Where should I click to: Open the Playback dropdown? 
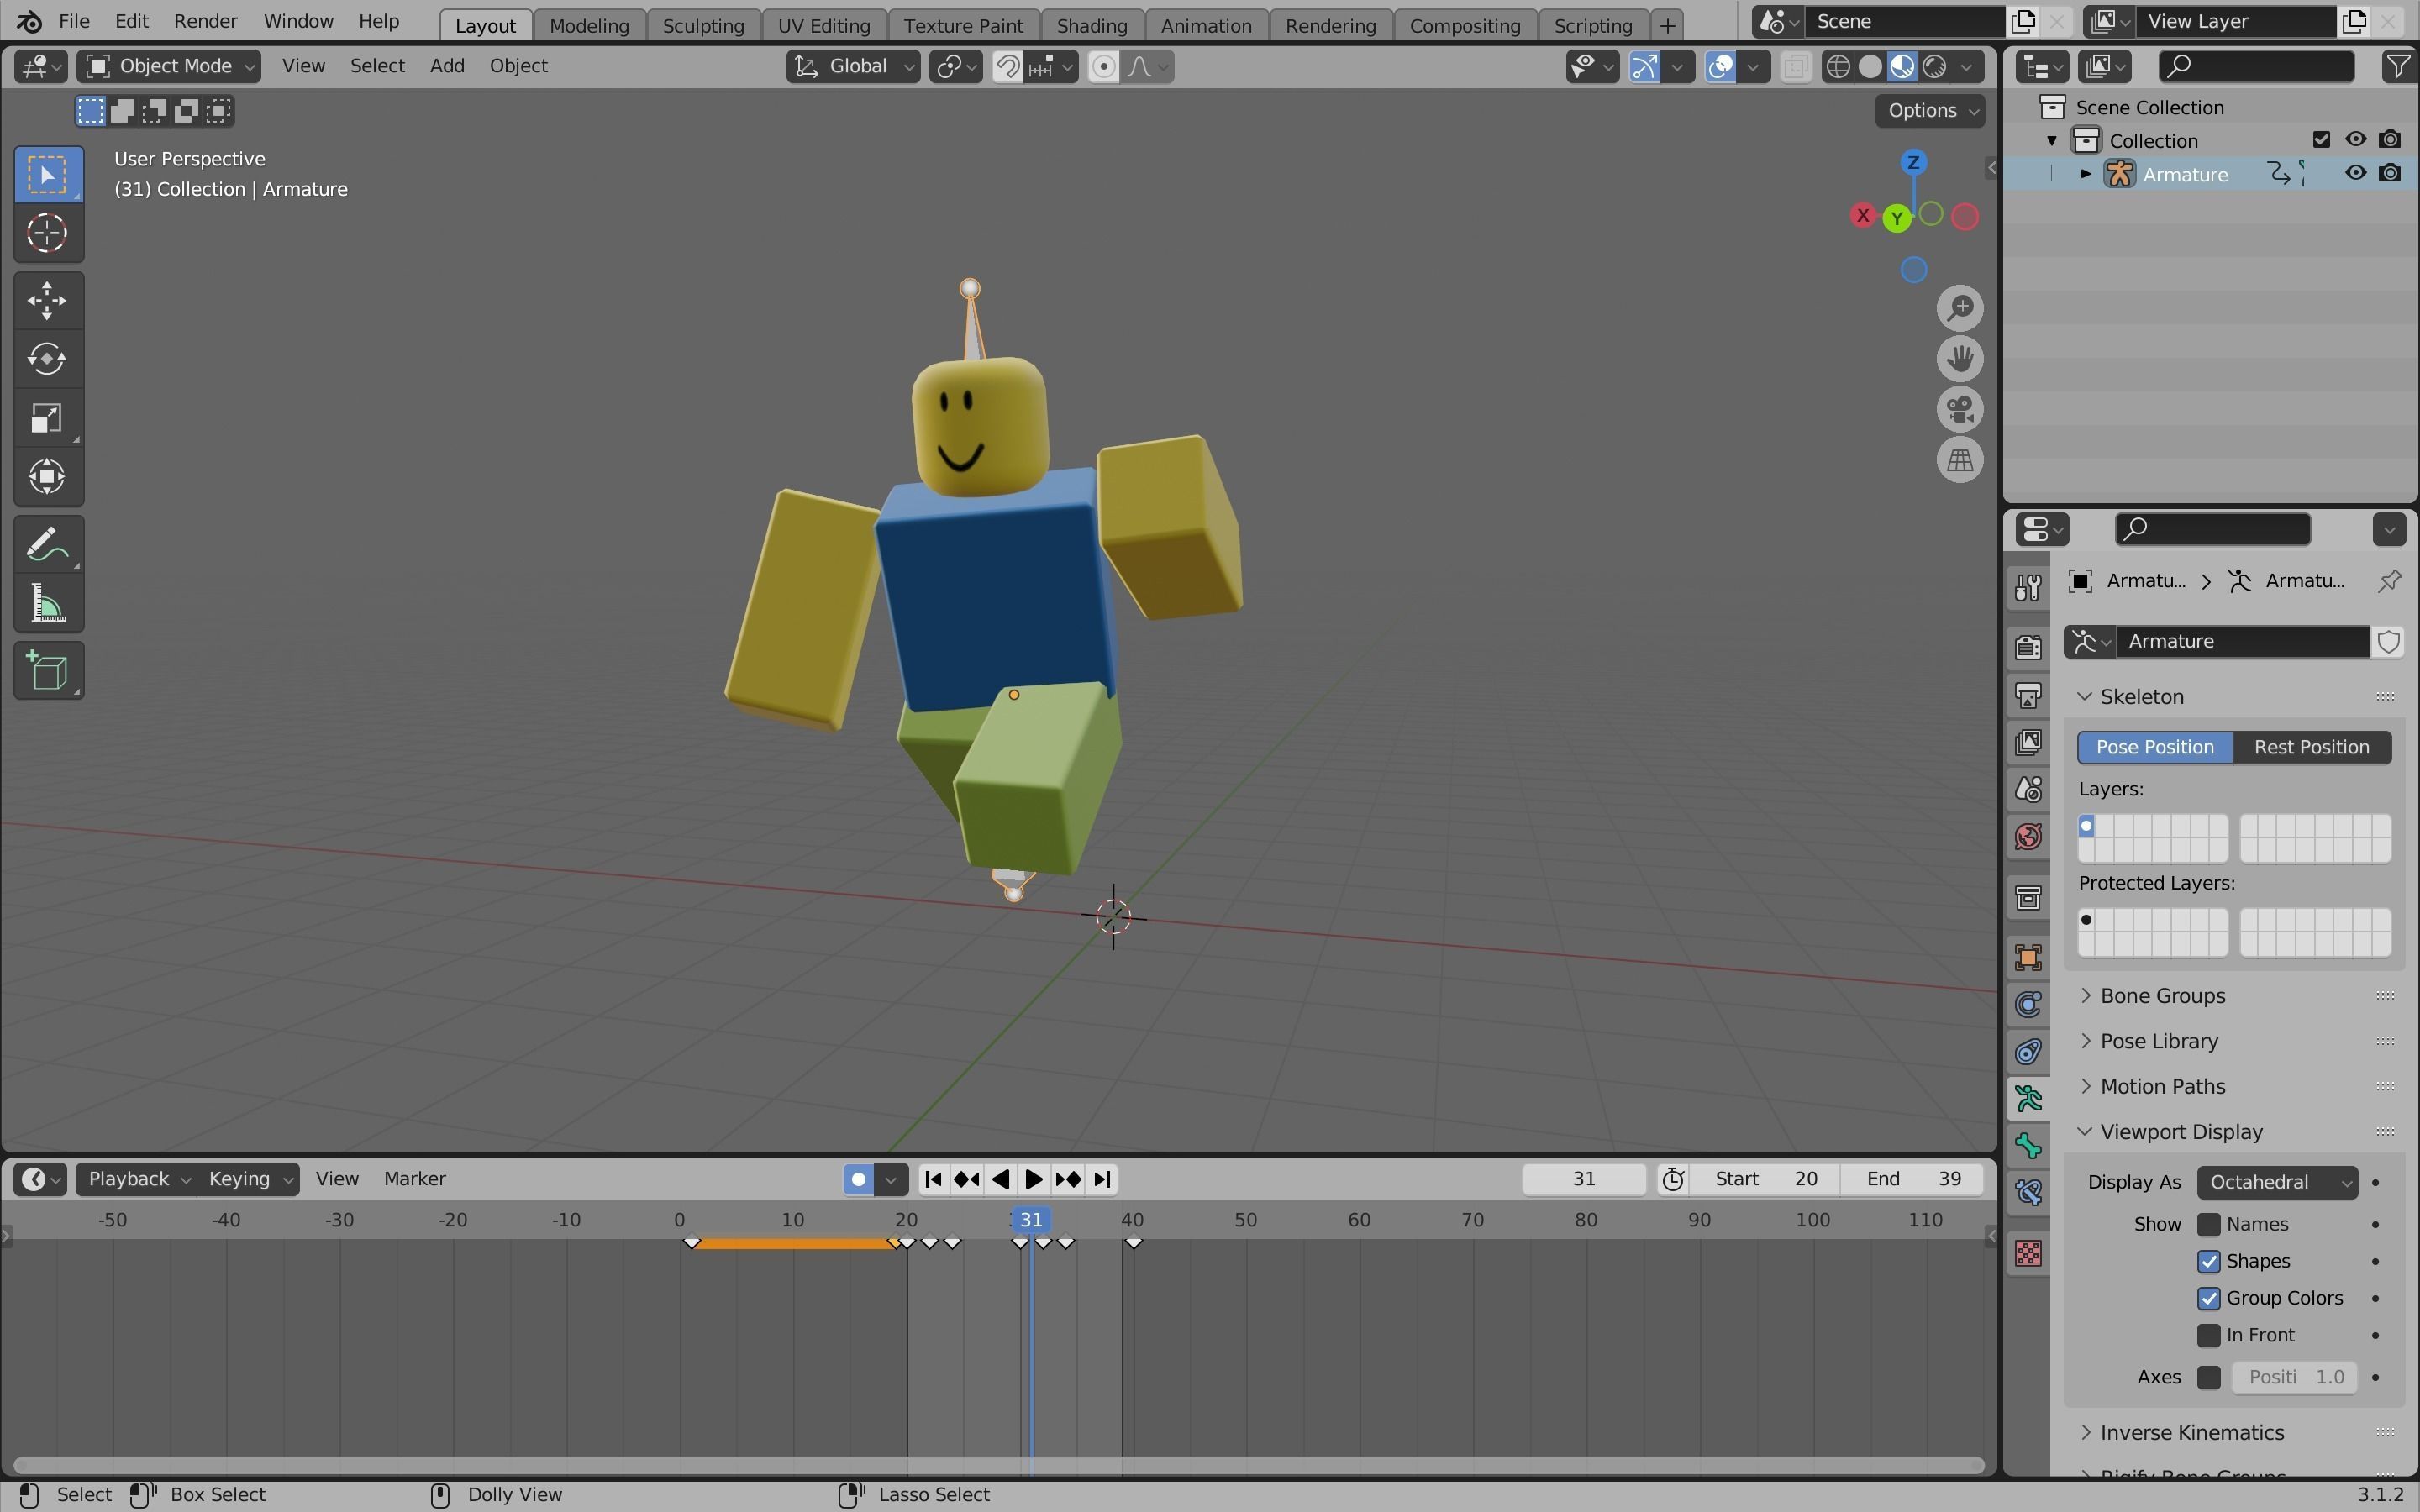[x=137, y=1179]
